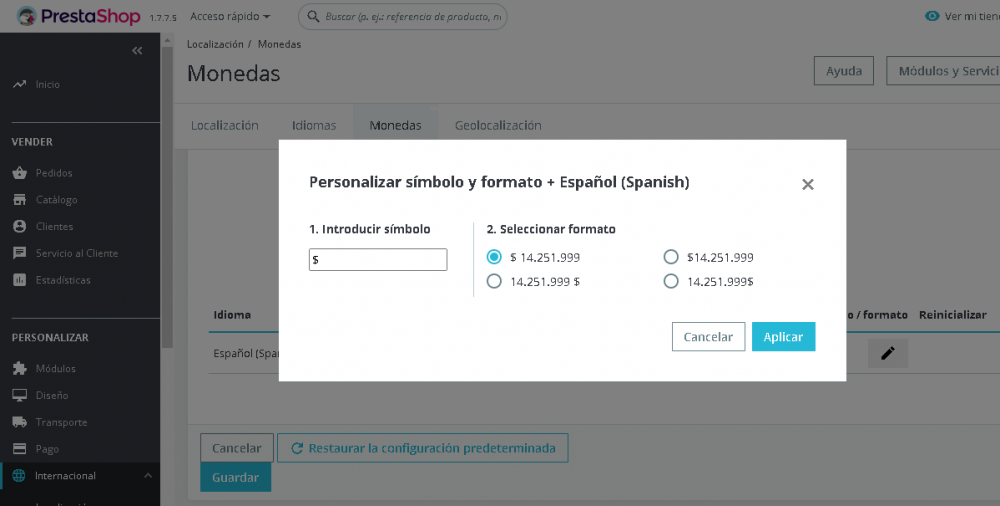Collapse the Internacional menu section
This screenshot has height=506, width=1000.
click(x=148, y=476)
